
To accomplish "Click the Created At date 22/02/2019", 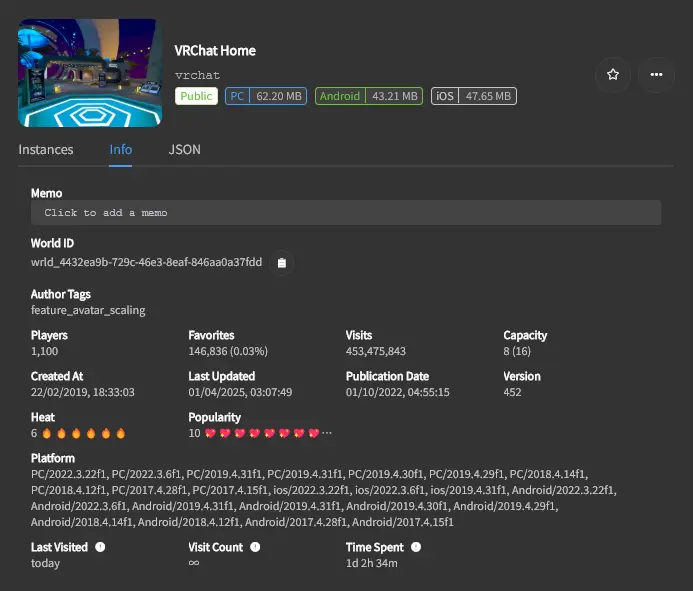I will (x=83, y=393).
